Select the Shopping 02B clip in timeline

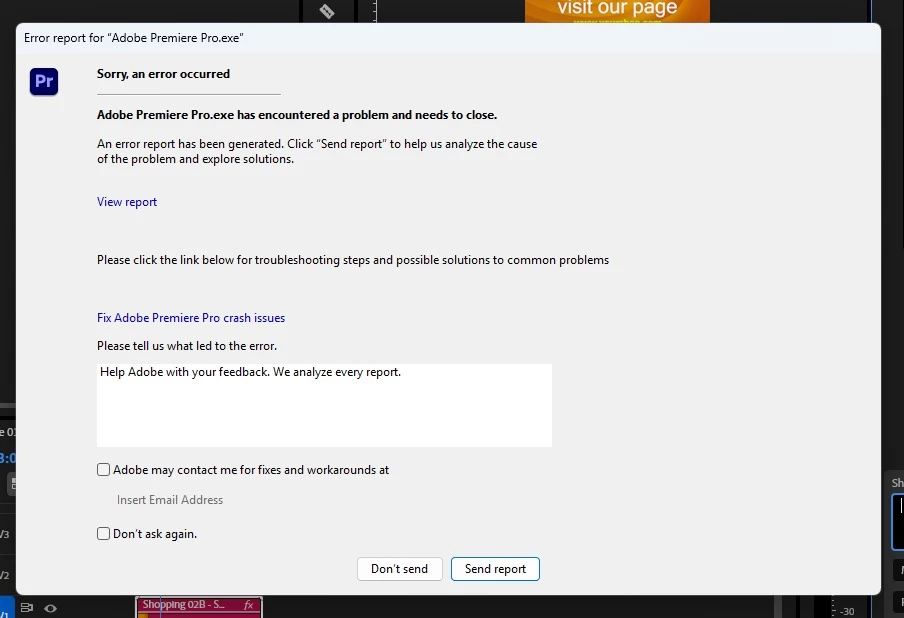coord(199,608)
